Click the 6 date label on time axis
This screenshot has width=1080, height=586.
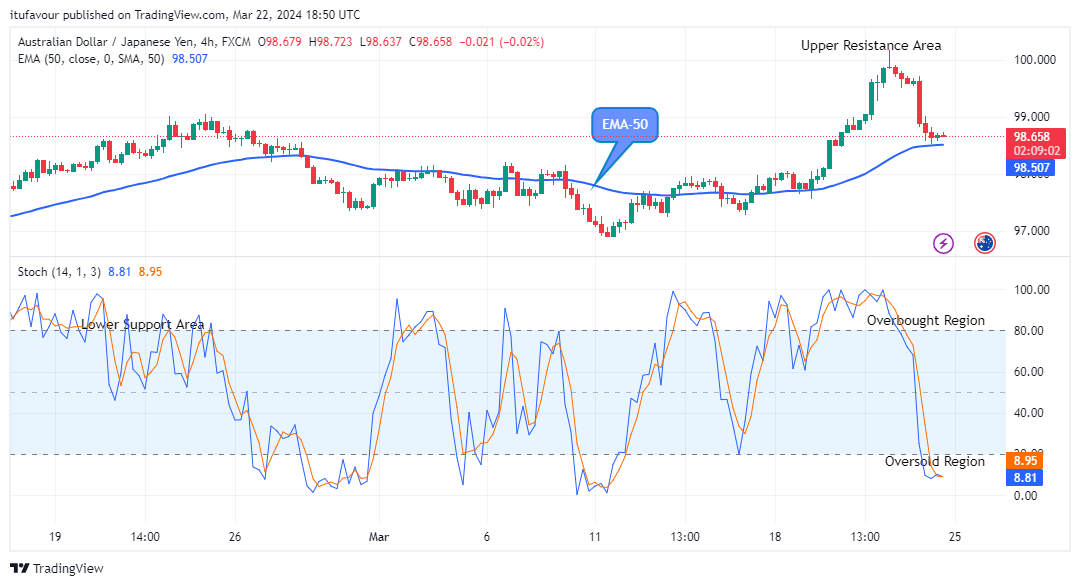click(487, 537)
